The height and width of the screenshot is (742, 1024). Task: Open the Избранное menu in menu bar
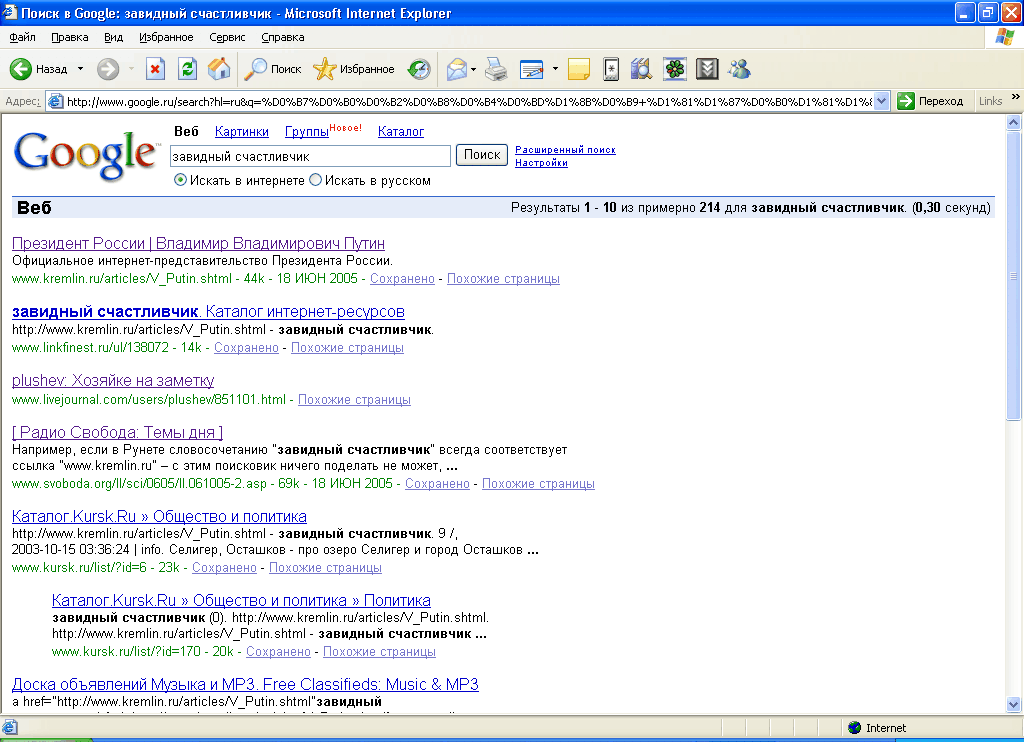pyautogui.click(x=166, y=37)
